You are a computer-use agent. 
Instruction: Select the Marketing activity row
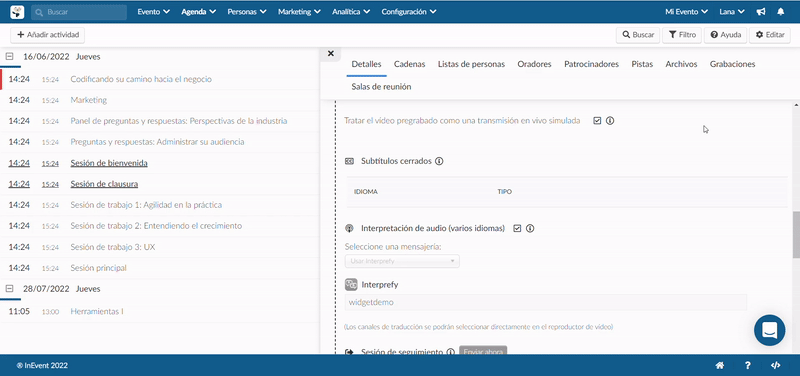tap(159, 101)
